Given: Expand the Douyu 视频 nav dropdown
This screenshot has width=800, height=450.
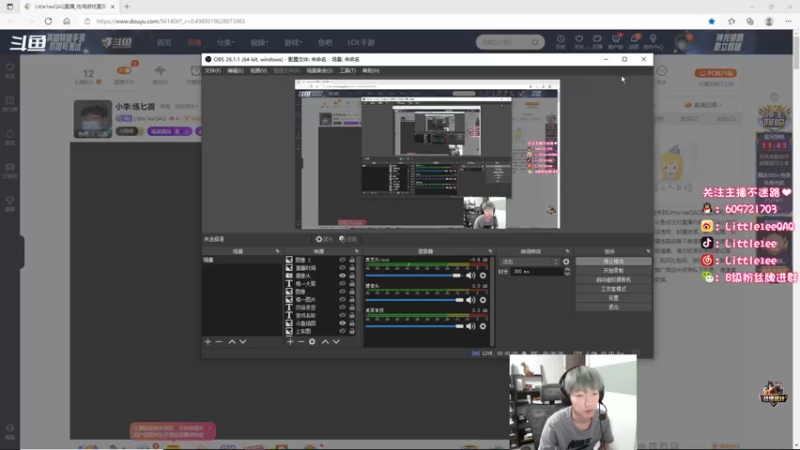Looking at the screenshot, I should tap(259, 42).
